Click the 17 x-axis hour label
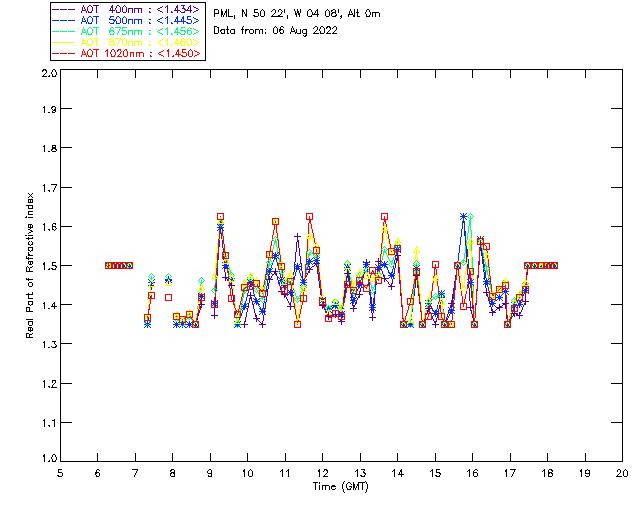This screenshot has height=512, width=640. tap(510, 473)
